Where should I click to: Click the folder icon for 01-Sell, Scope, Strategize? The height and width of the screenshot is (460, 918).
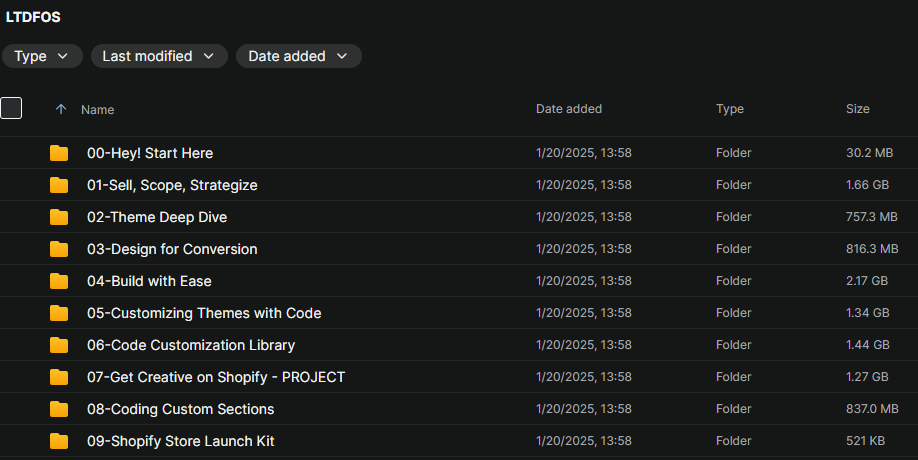[x=59, y=185]
